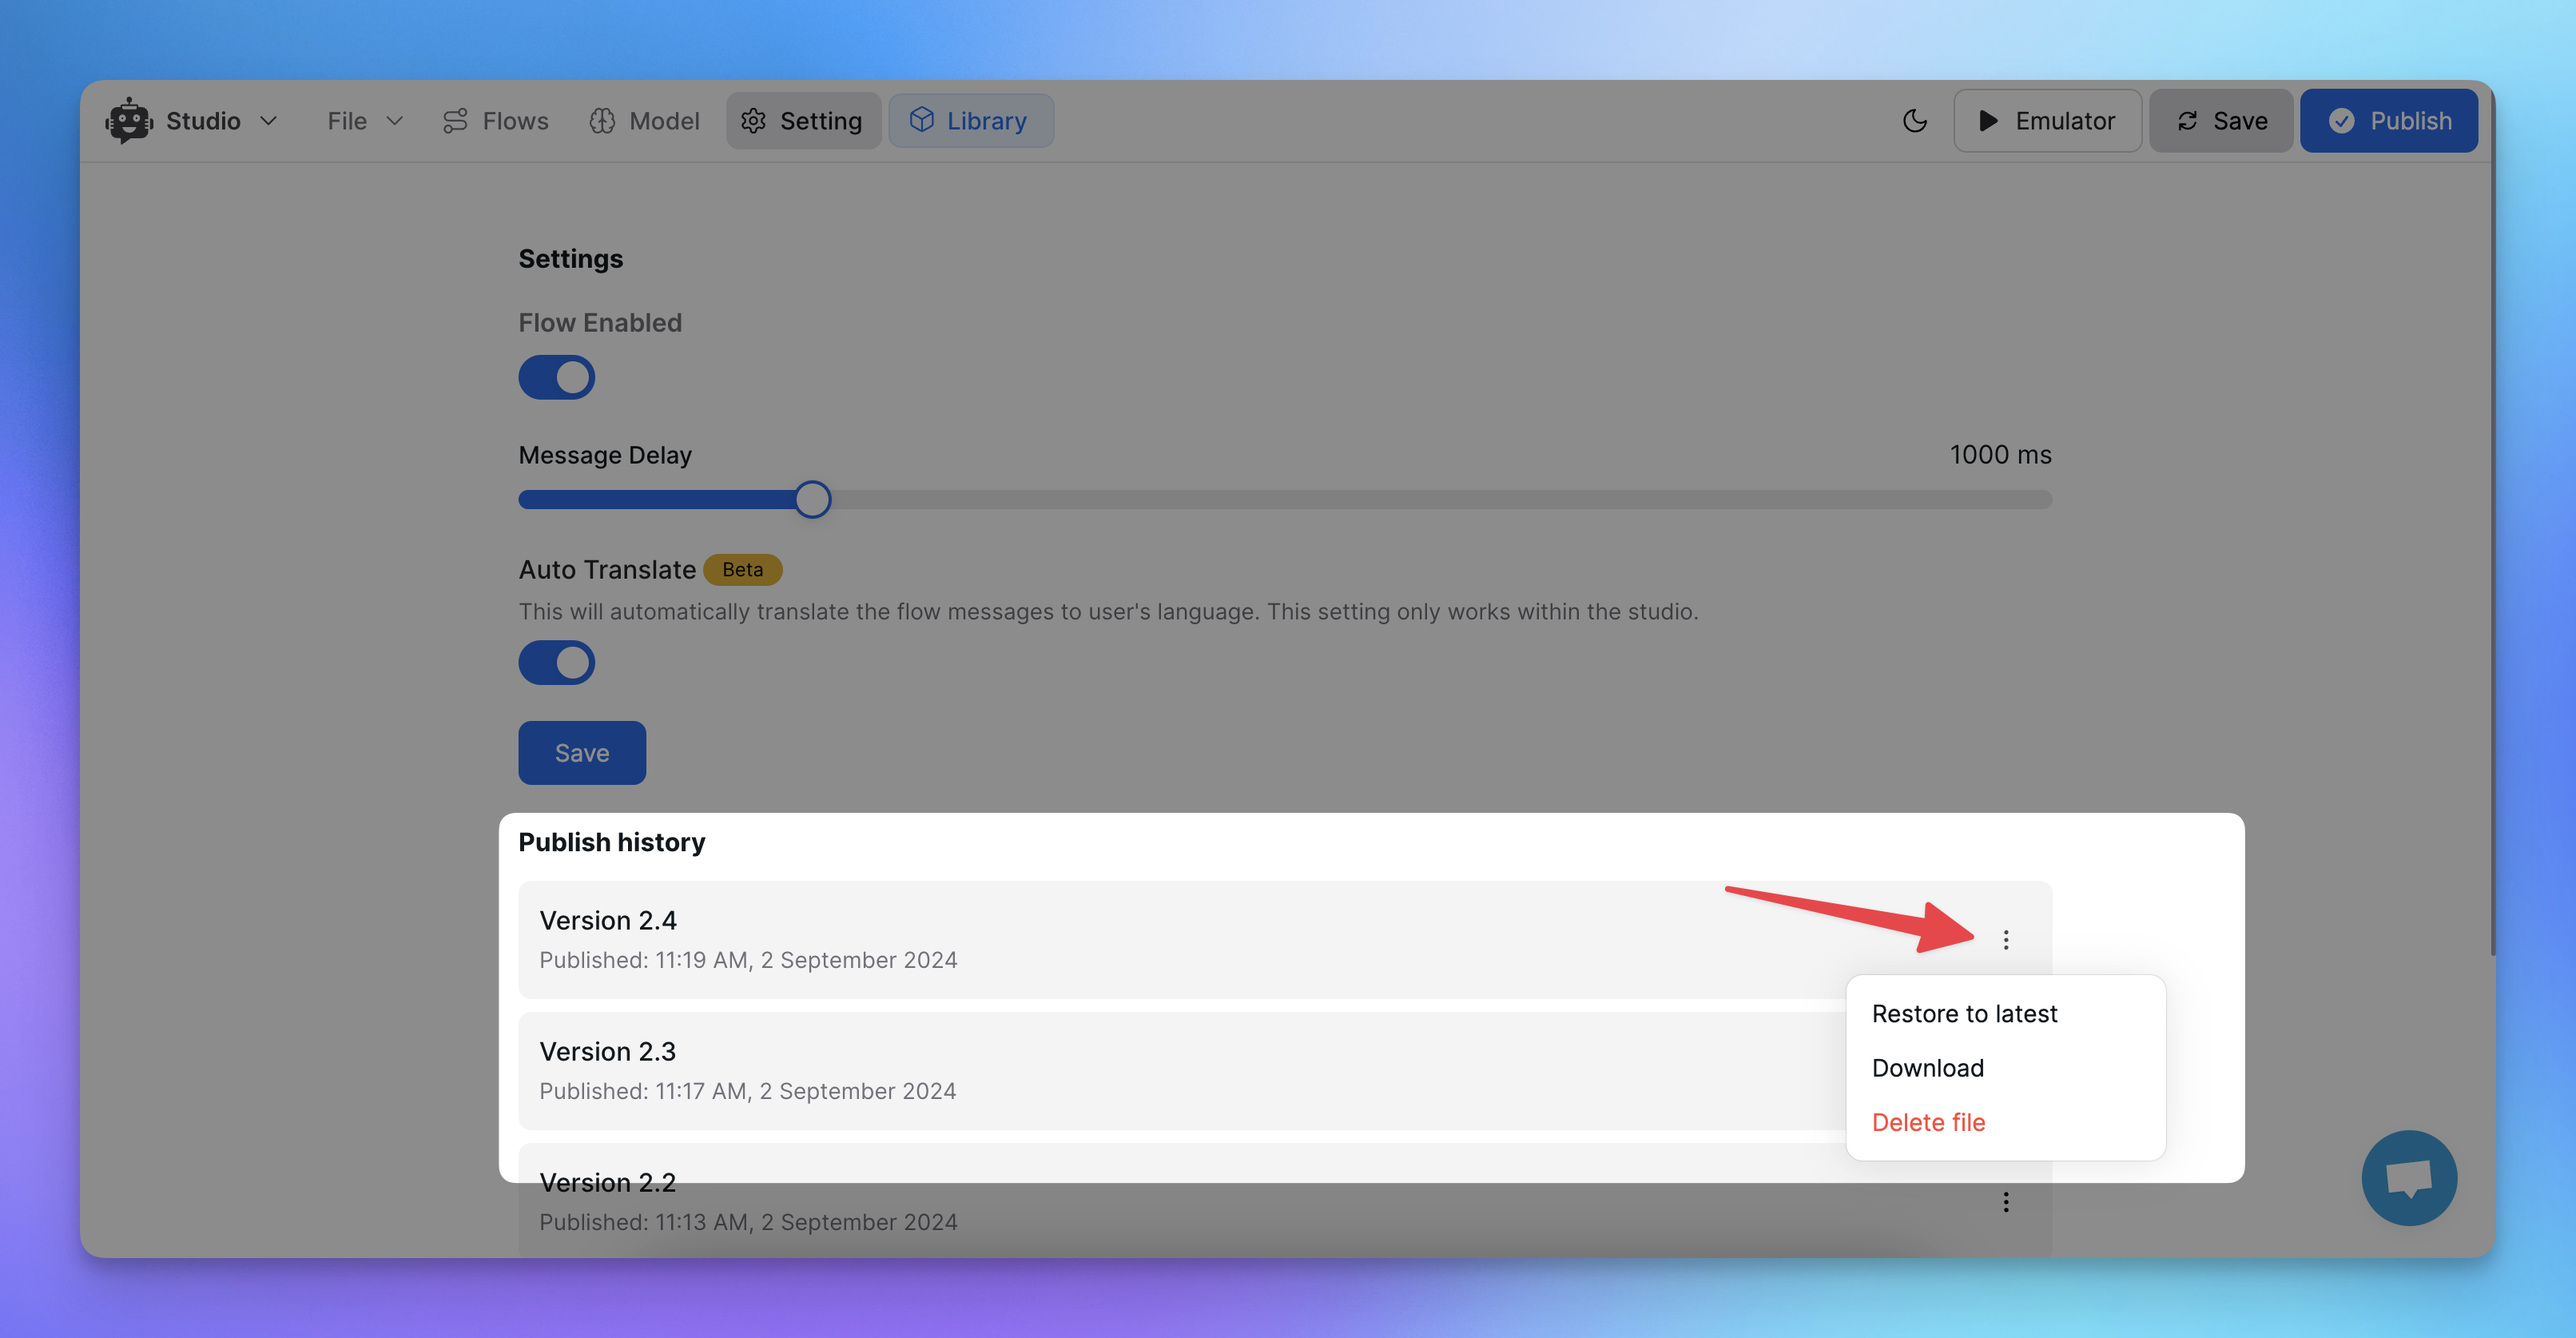This screenshot has width=2576, height=1338.
Task: Select the Version 2.3 entry
Action: (1285, 1071)
